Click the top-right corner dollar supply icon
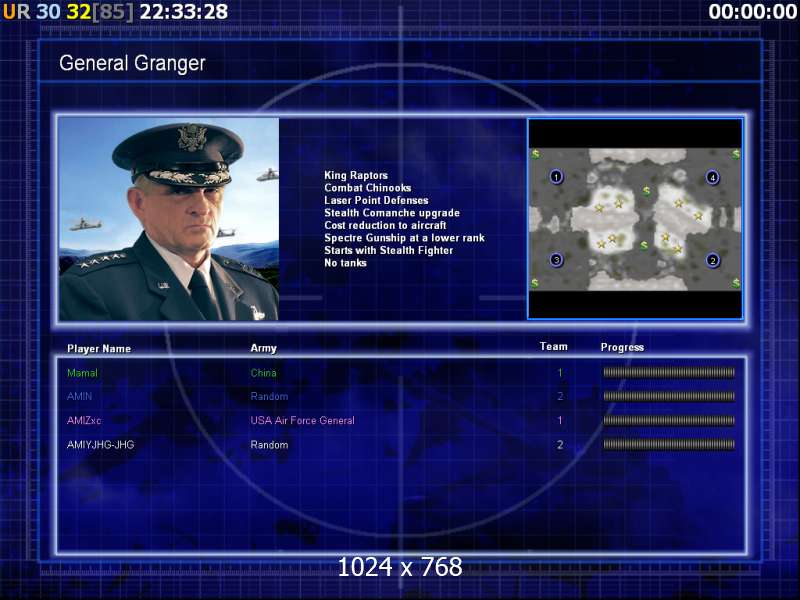This screenshot has height=600, width=800. [x=736, y=153]
